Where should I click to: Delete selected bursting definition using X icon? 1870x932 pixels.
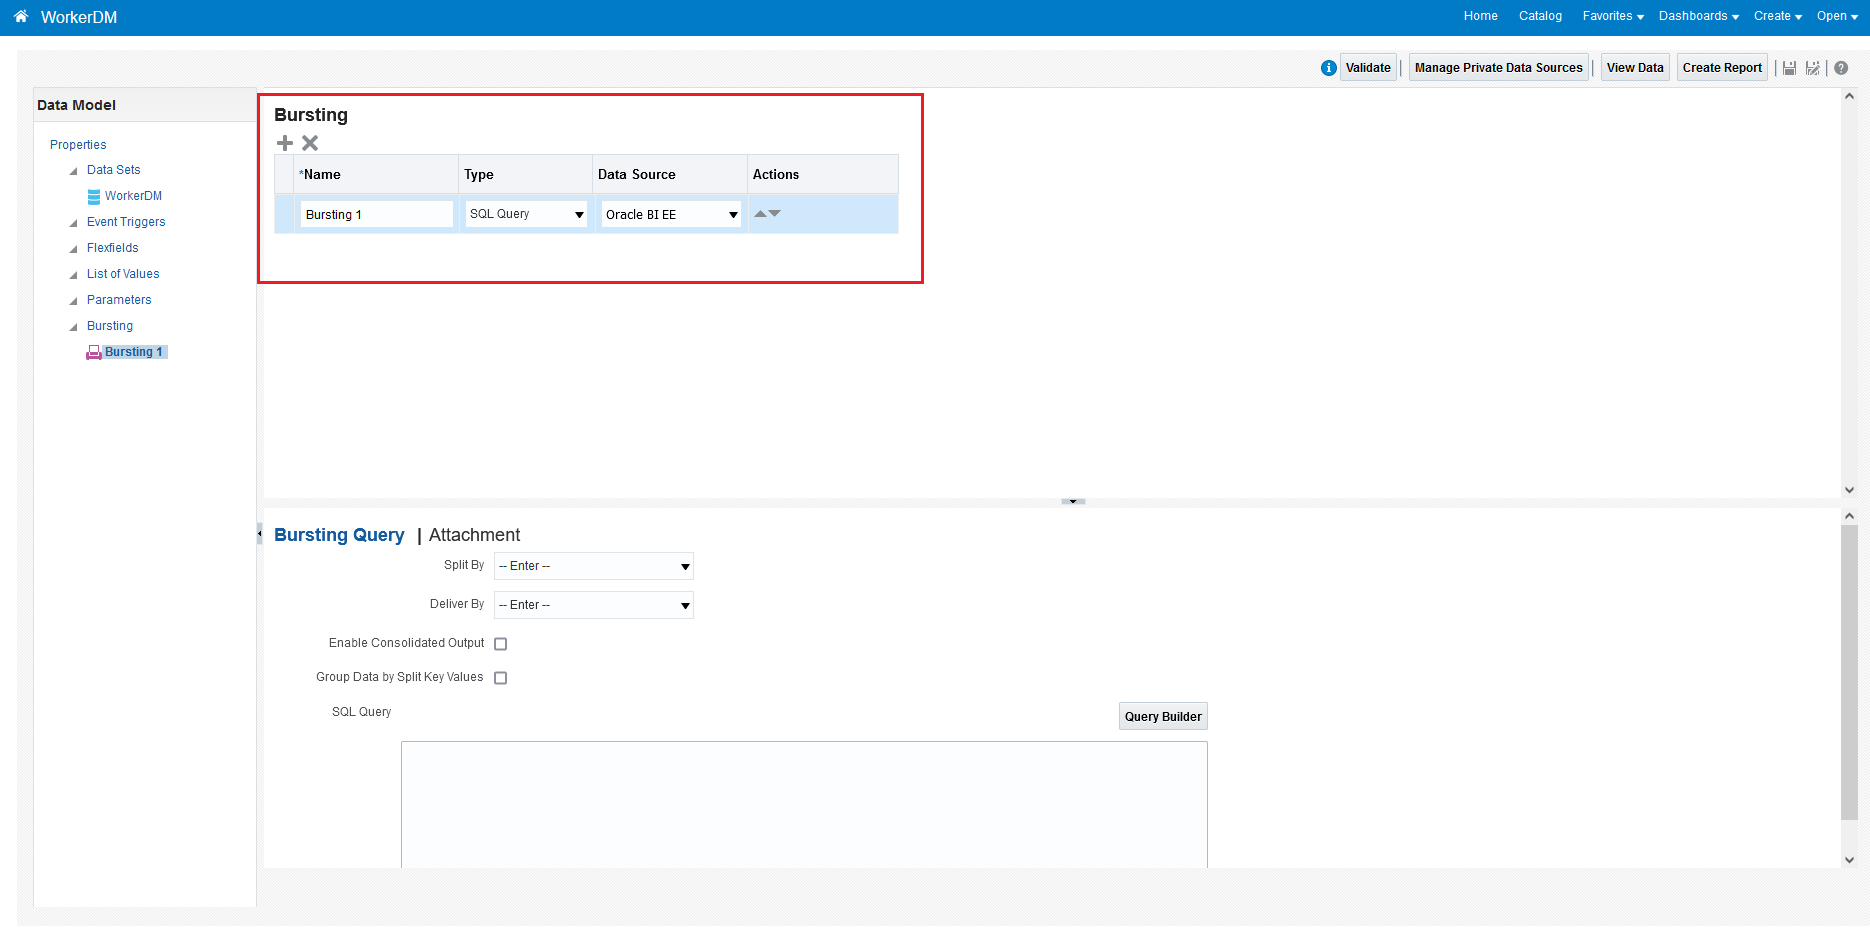(310, 143)
